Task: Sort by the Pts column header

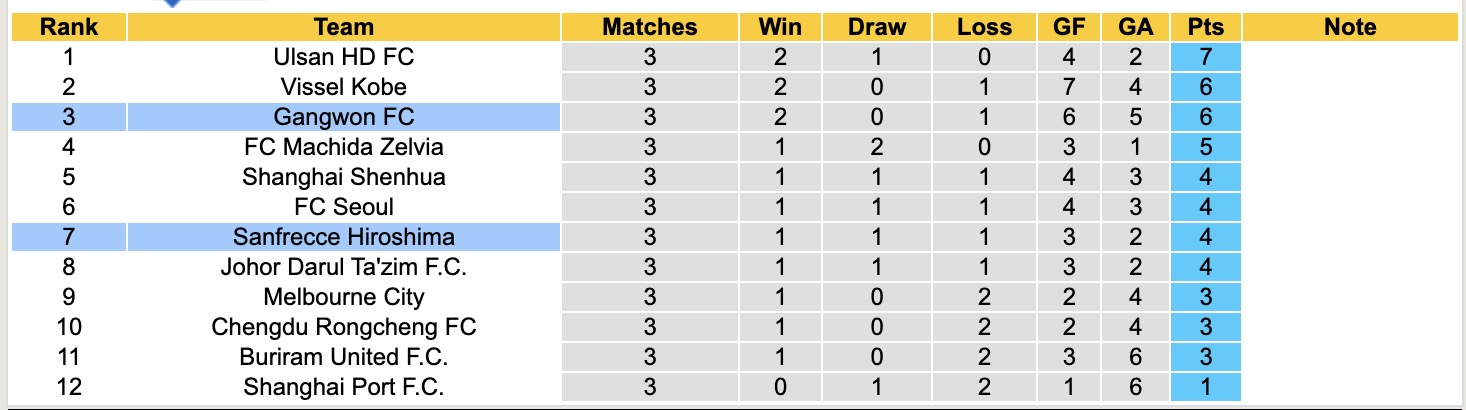Action: [1206, 28]
